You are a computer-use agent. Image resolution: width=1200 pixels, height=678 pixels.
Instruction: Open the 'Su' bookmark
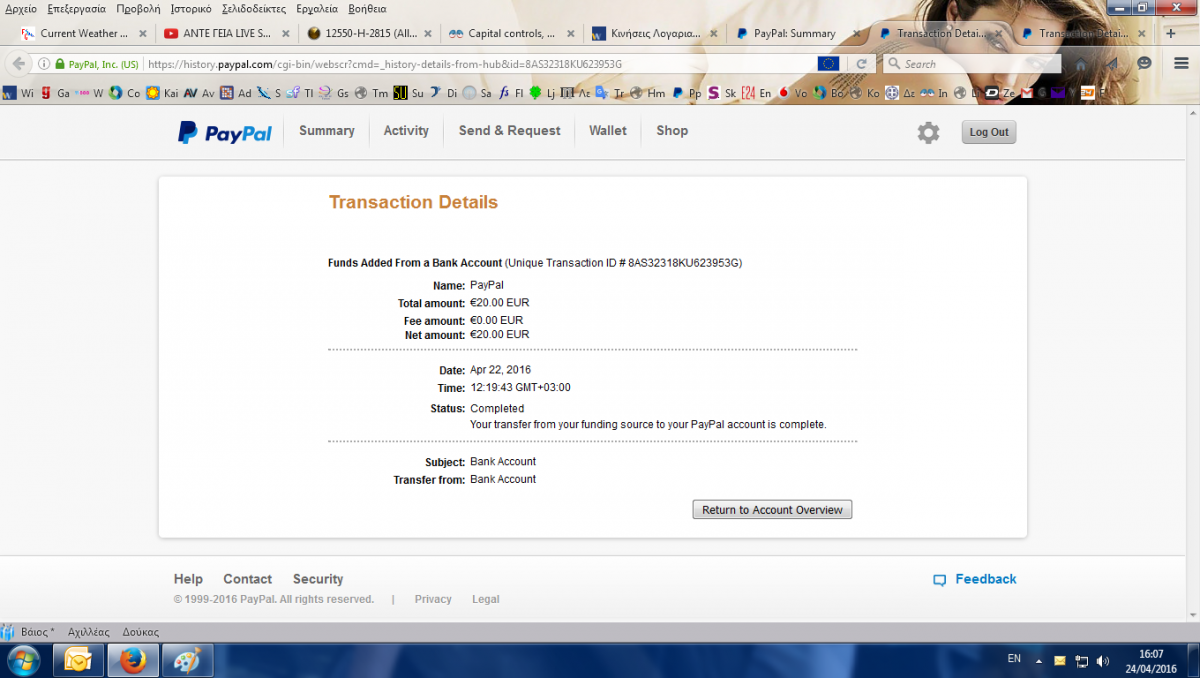(x=408, y=93)
